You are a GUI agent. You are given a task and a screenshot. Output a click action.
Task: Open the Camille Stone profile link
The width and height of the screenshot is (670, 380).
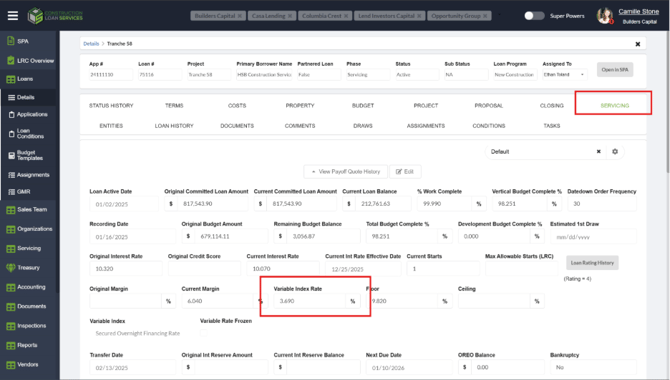[638, 12]
